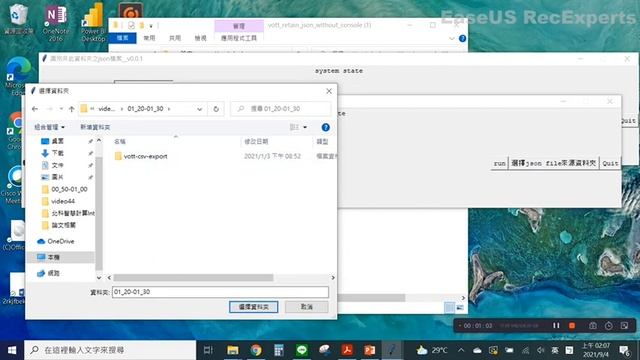
Task: Open view options dropdown arrow
Action: click(x=305, y=127)
